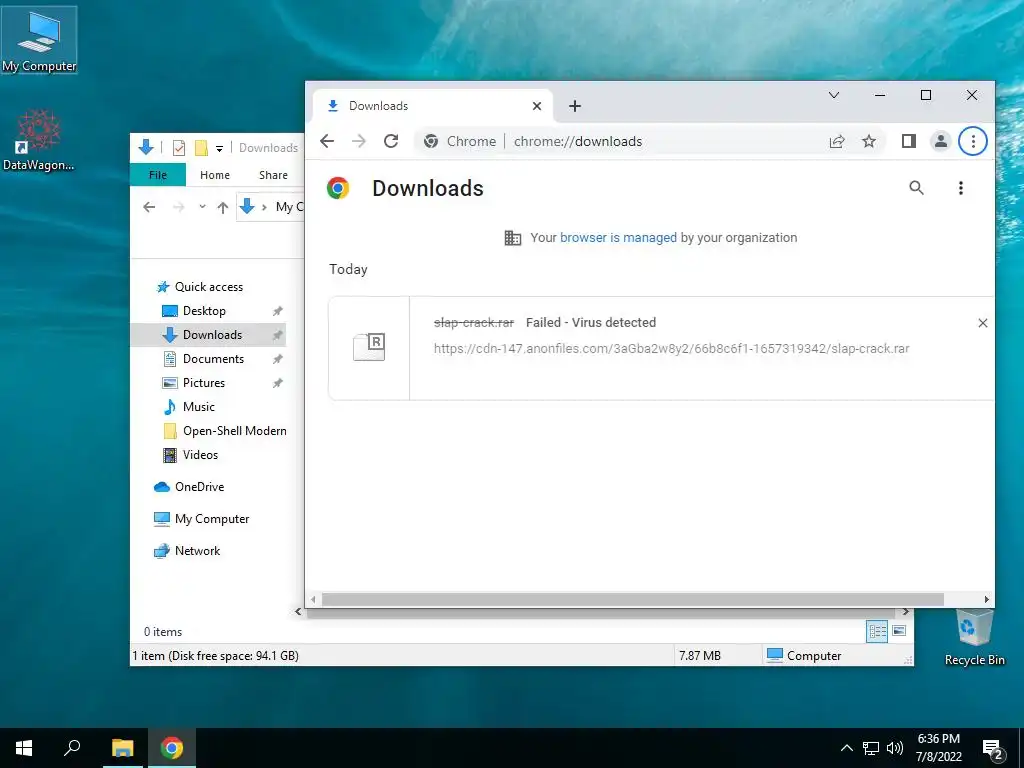Reload the chrome://downloads page
Viewport: 1024px width, 768px height.
point(391,141)
